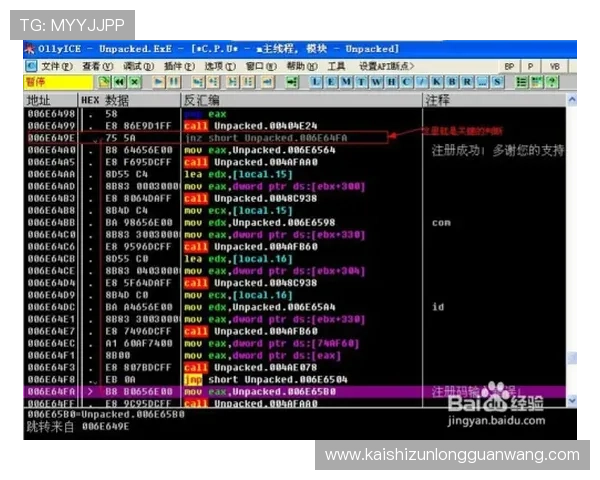The width and height of the screenshot is (600, 480).
Task: Click the 地址 column header
Action: (51, 100)
